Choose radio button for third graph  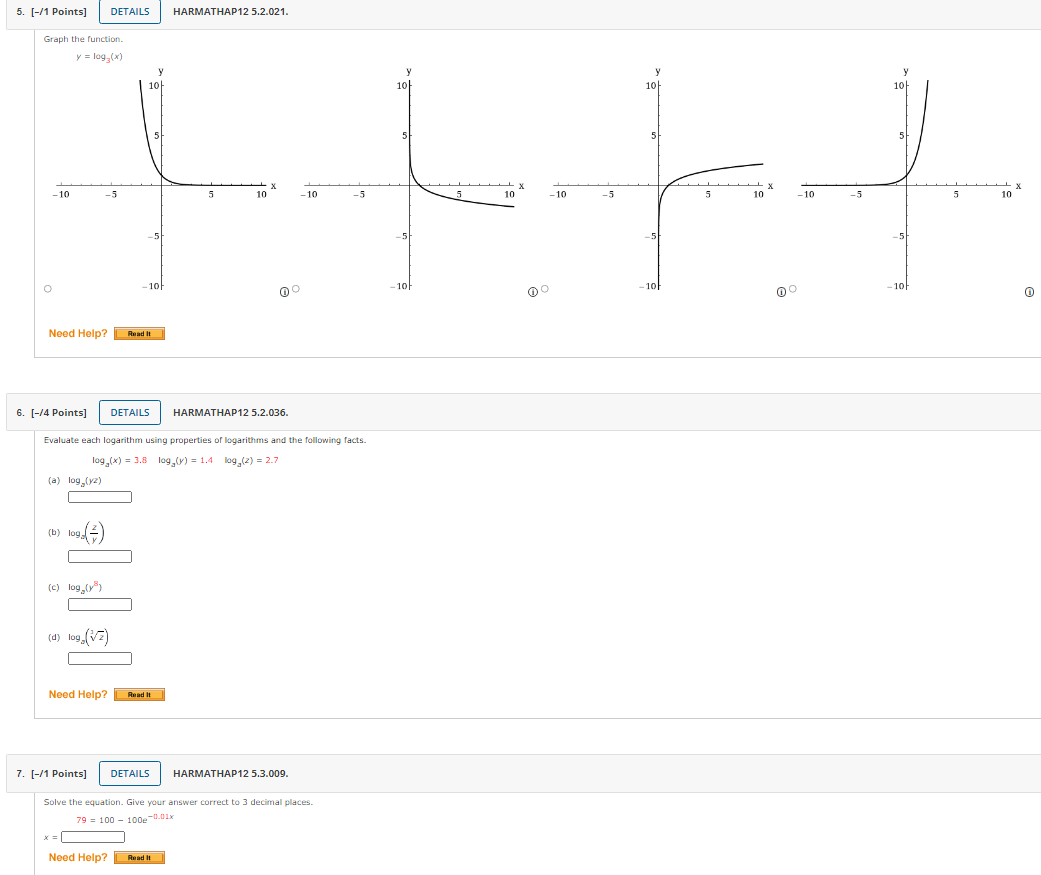tap(545, 291)
